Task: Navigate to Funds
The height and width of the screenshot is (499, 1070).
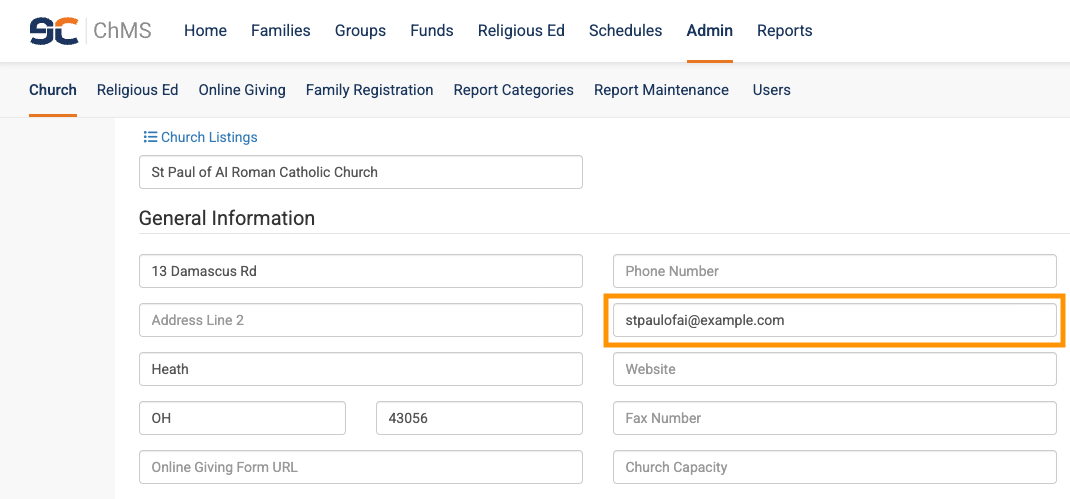Action: (x=431, y=31)
